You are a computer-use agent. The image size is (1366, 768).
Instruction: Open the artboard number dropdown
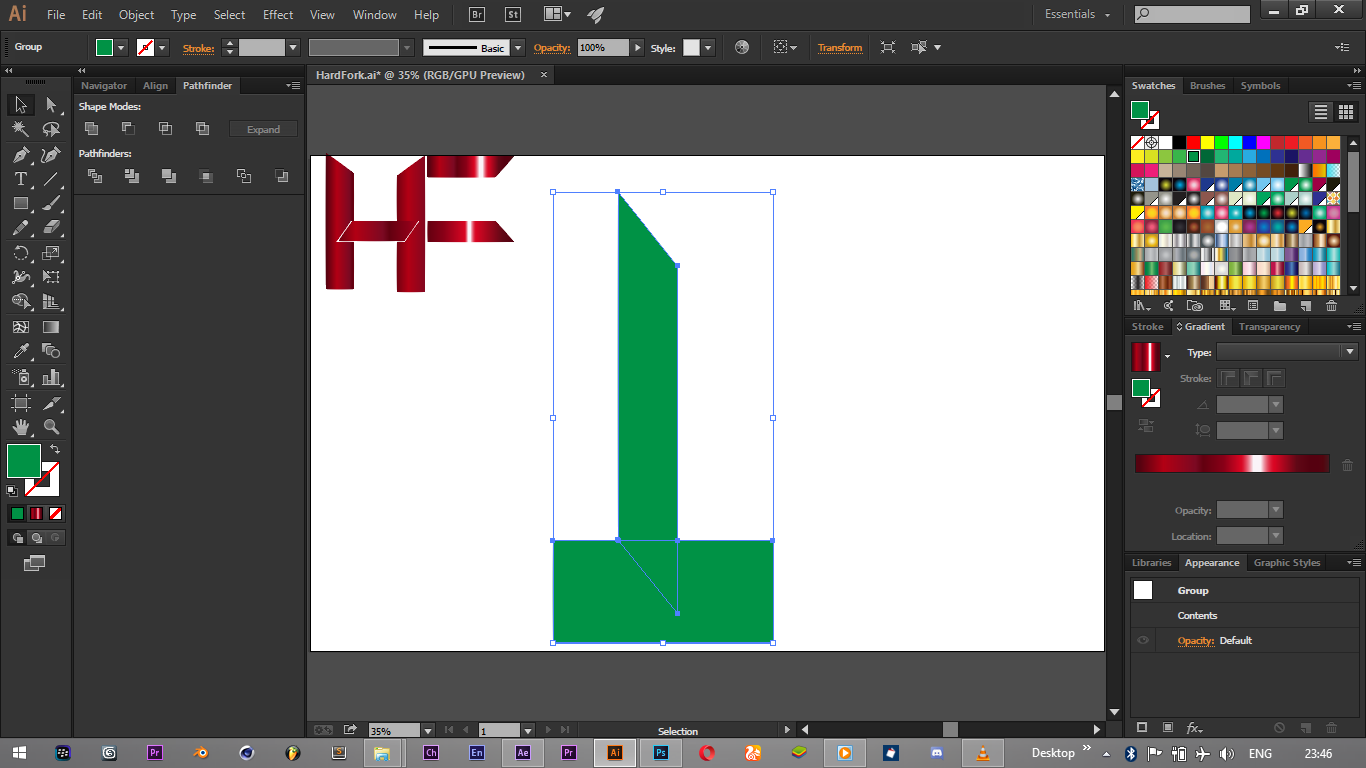(528, 731)
